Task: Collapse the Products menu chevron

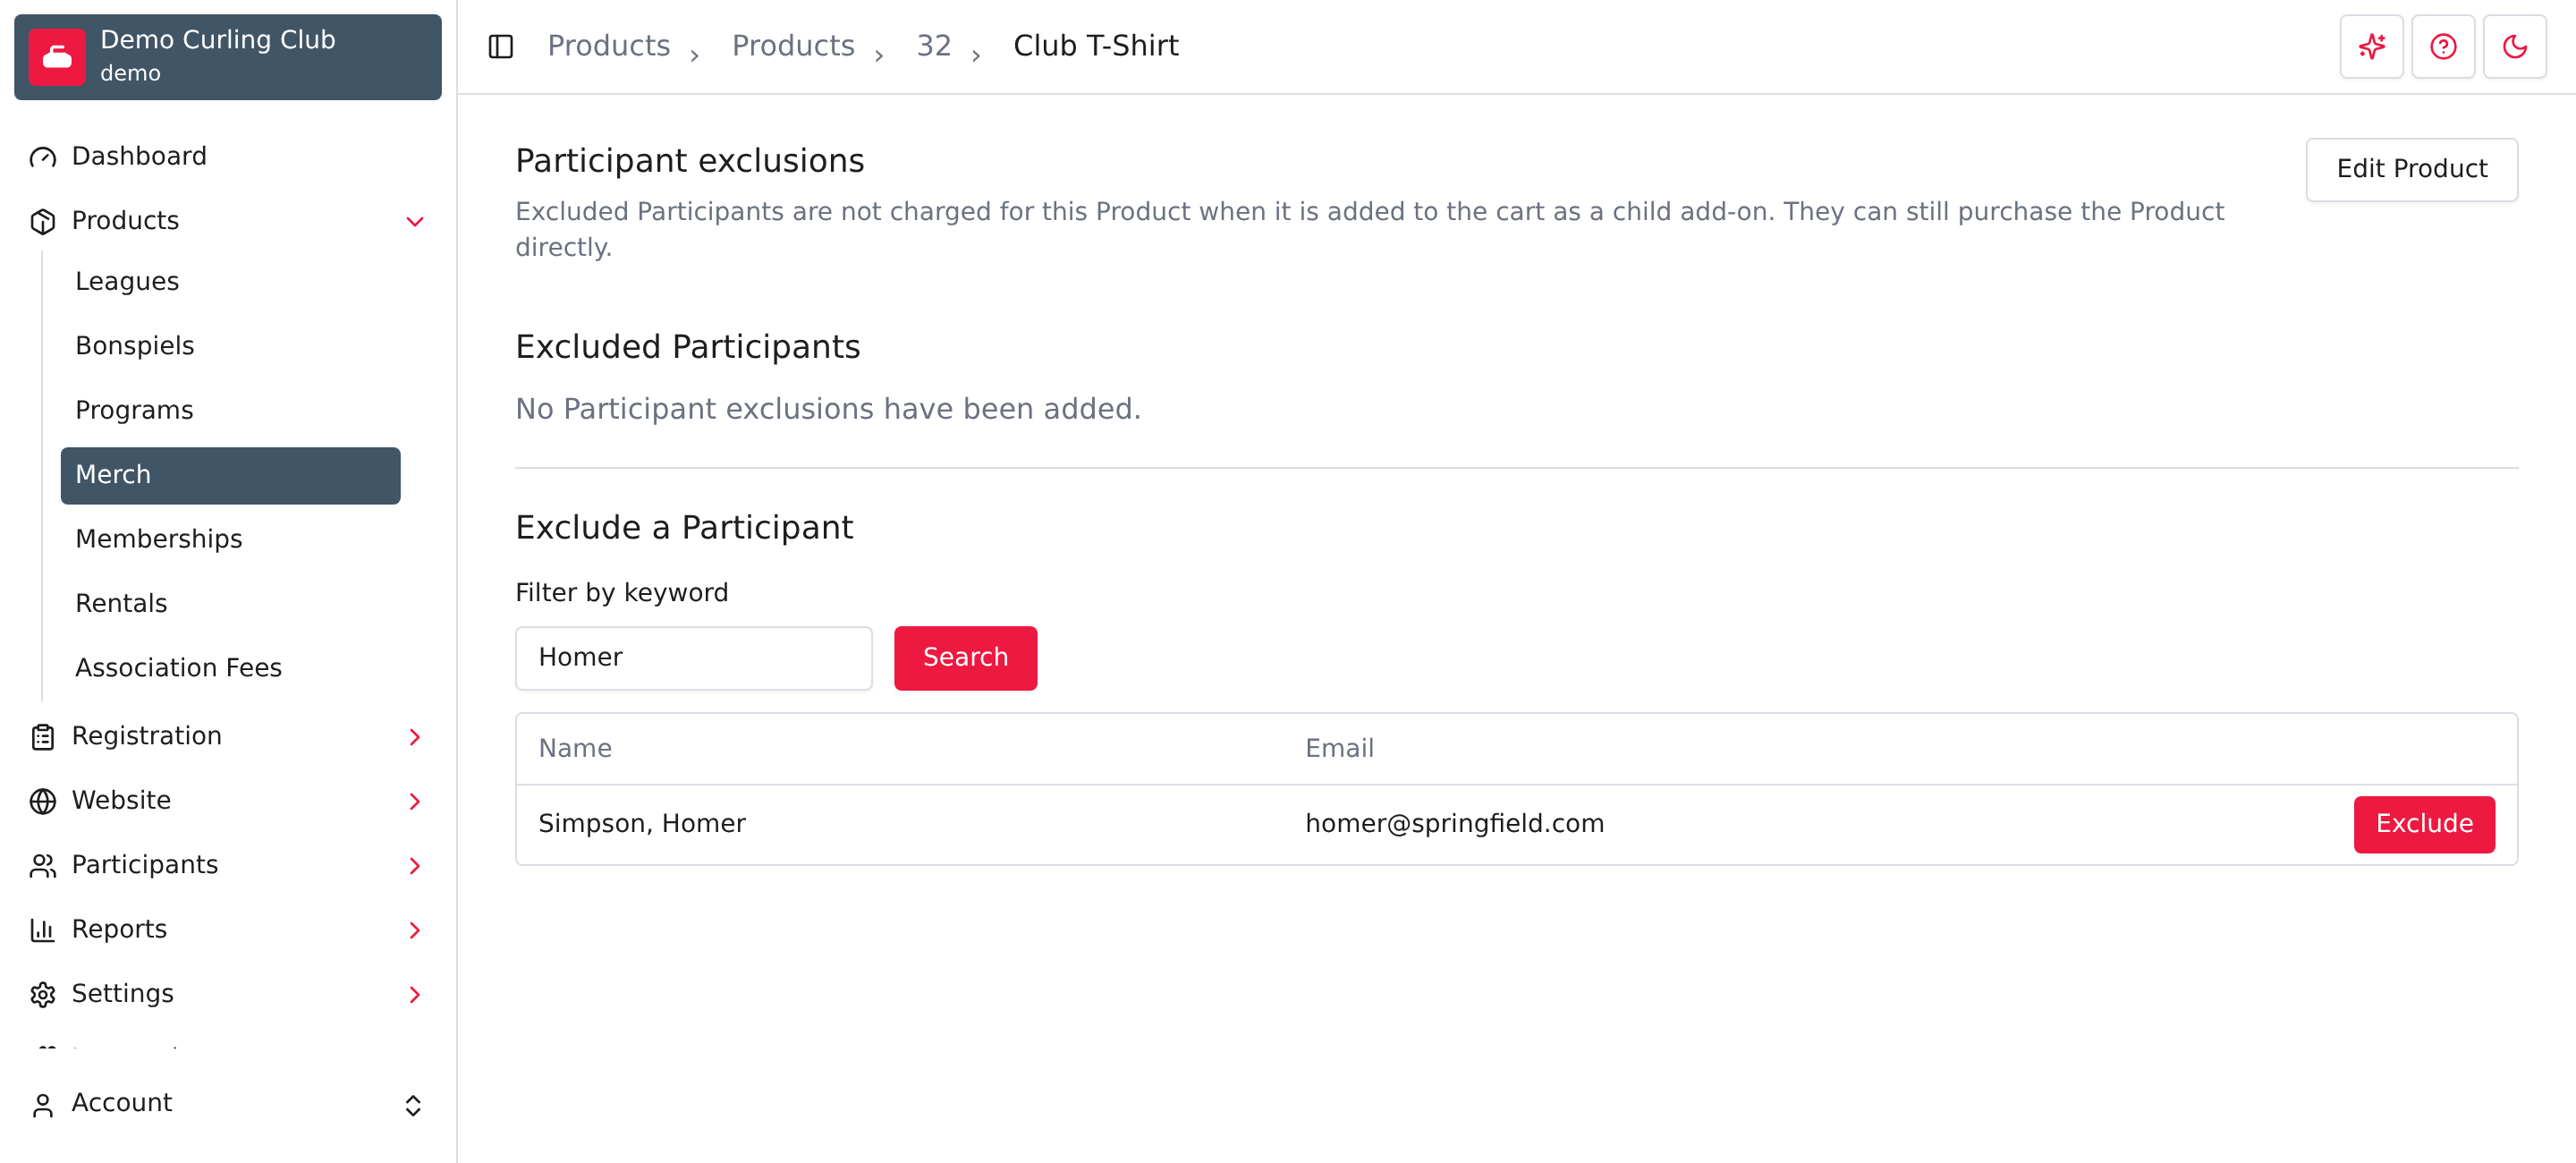Action: pyautogui.click(x=414, y=221)
